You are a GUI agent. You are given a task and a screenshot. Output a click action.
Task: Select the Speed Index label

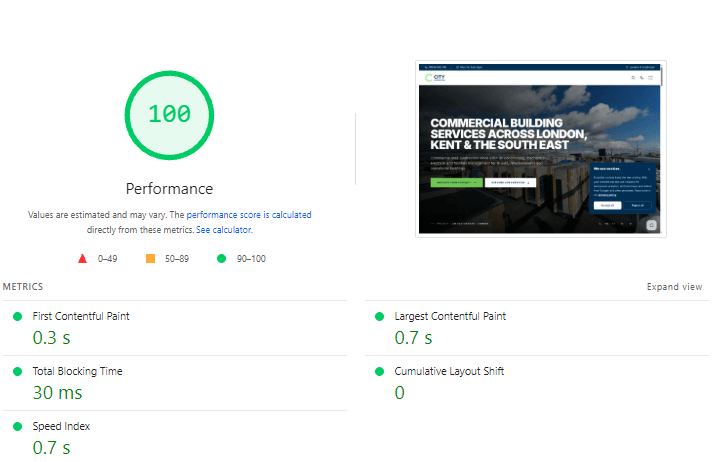[x=61, y=427]
